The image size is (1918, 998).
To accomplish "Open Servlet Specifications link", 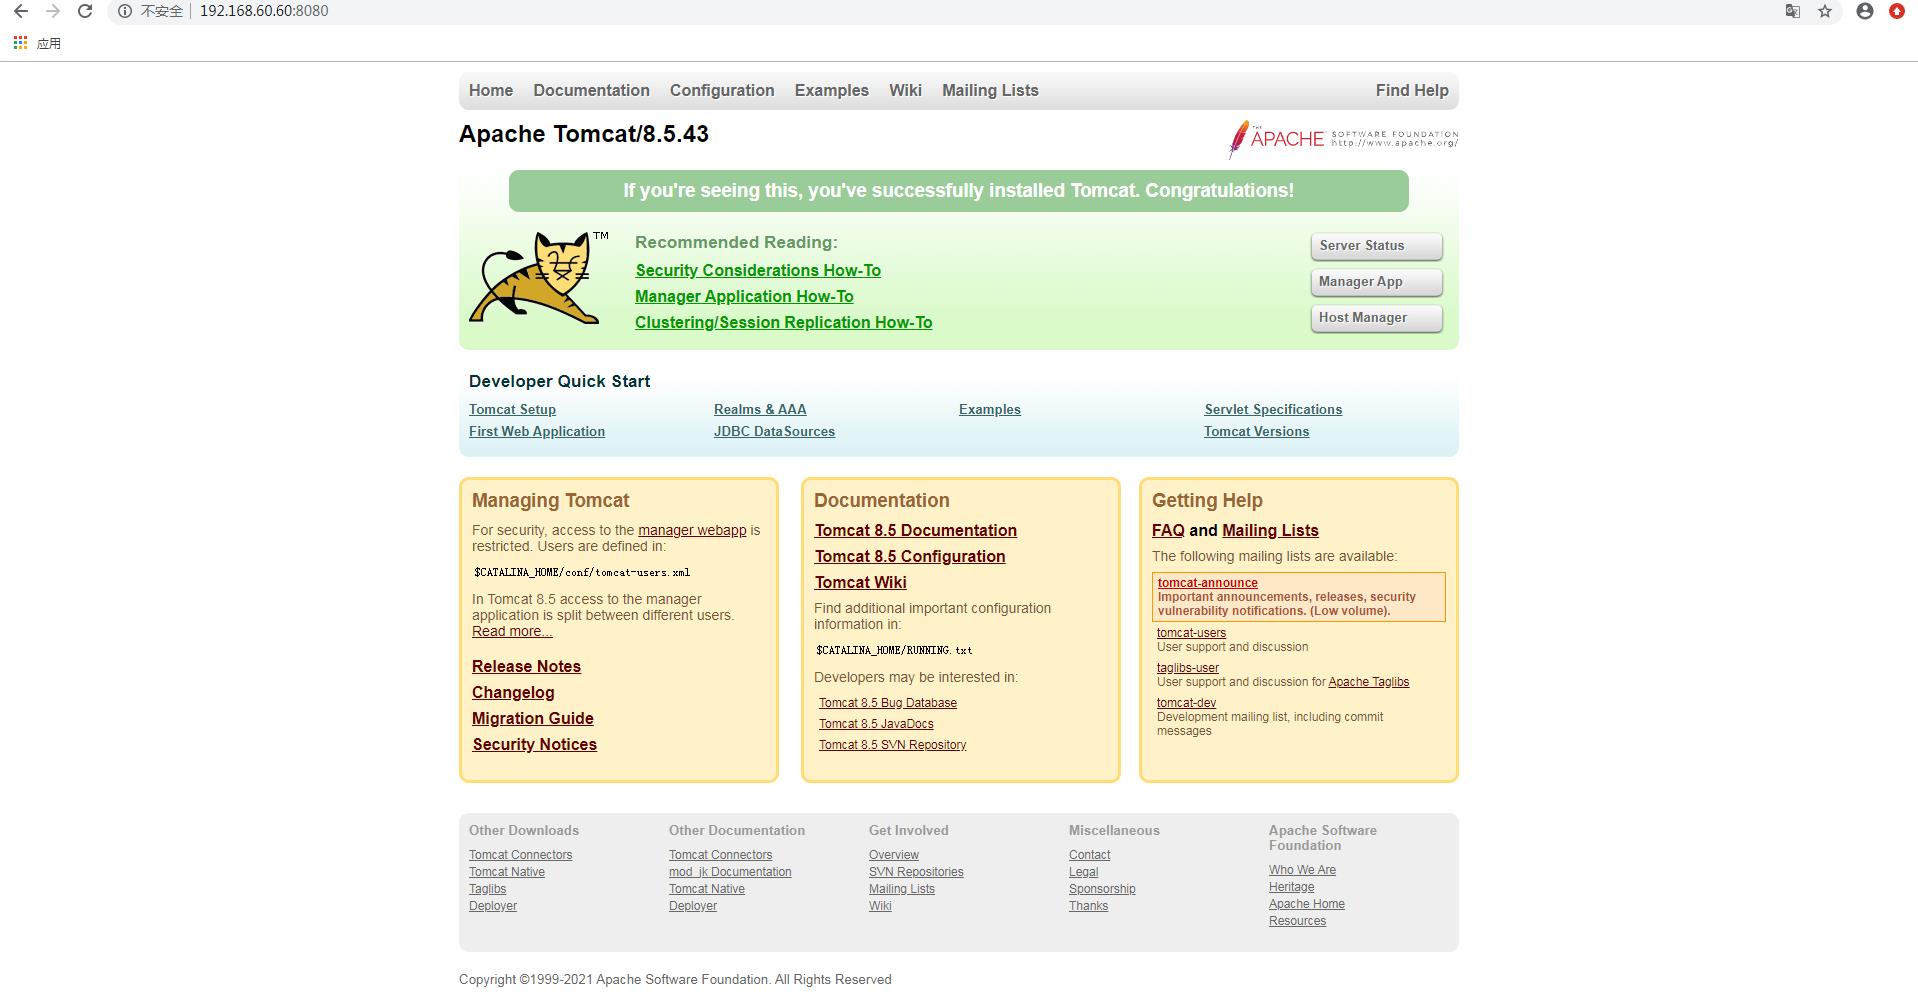I will tap(1273, 409).
